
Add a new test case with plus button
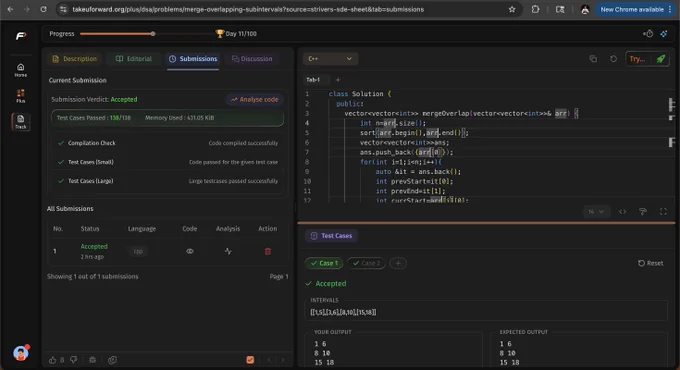398,263
